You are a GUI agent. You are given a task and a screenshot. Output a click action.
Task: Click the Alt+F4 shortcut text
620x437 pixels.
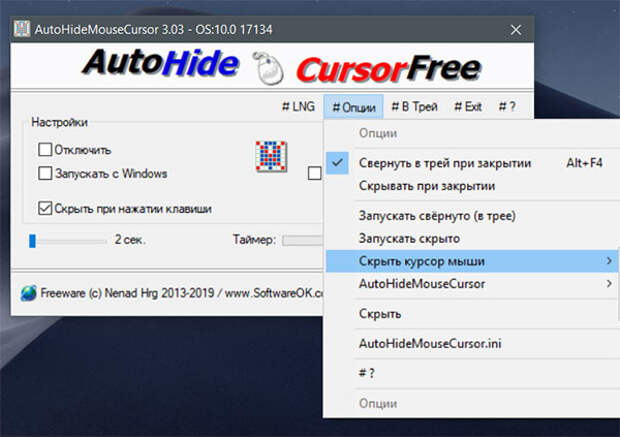pos(584,163)
